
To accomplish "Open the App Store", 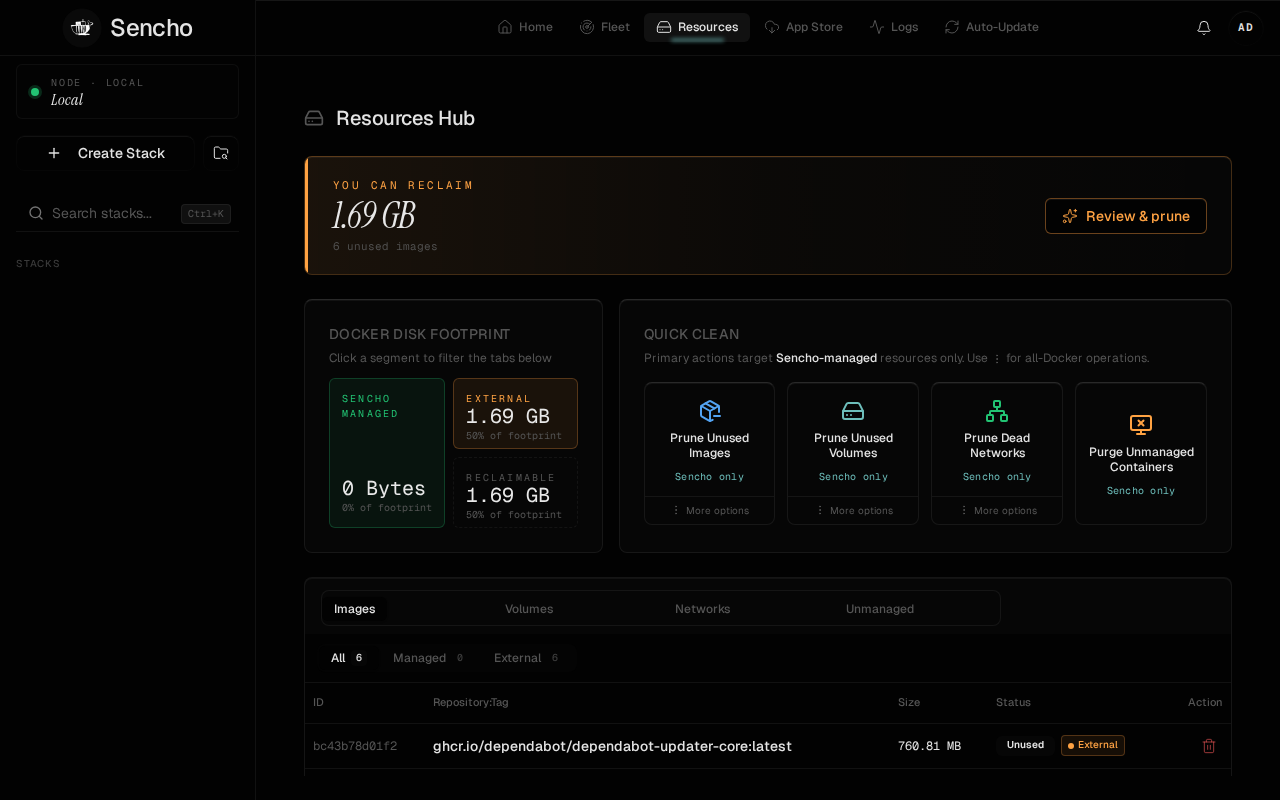I will [x=803, y=27].
